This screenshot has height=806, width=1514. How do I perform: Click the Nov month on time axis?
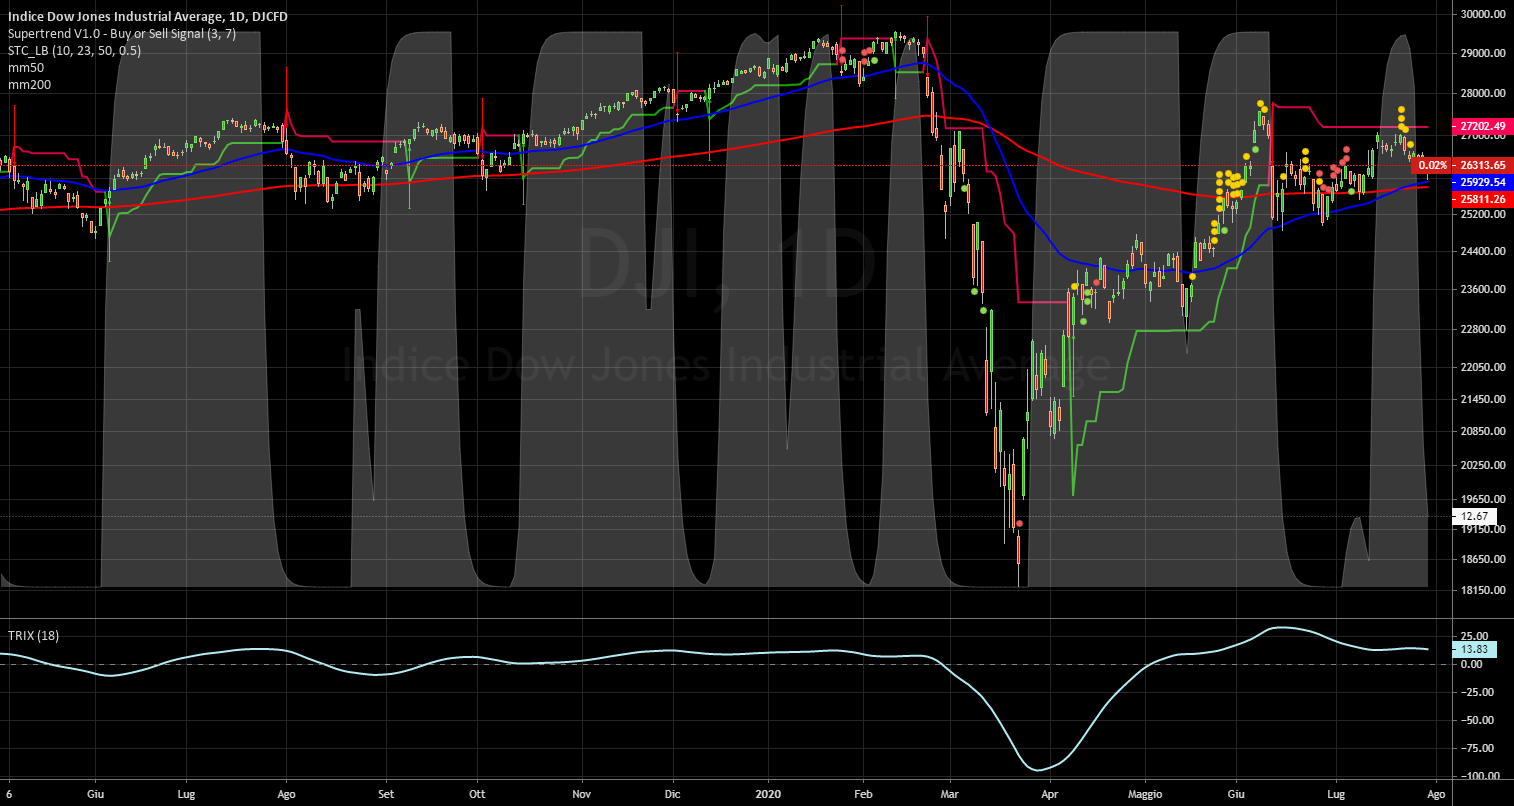(x=581, y=794)
